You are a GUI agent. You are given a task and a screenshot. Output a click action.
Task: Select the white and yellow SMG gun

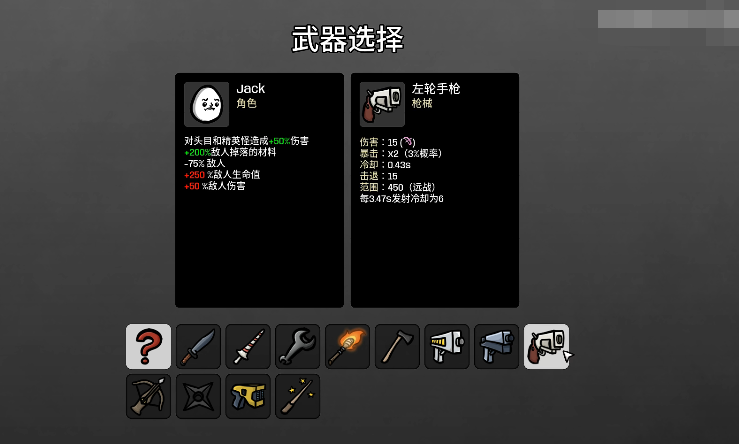pos(447,346)
